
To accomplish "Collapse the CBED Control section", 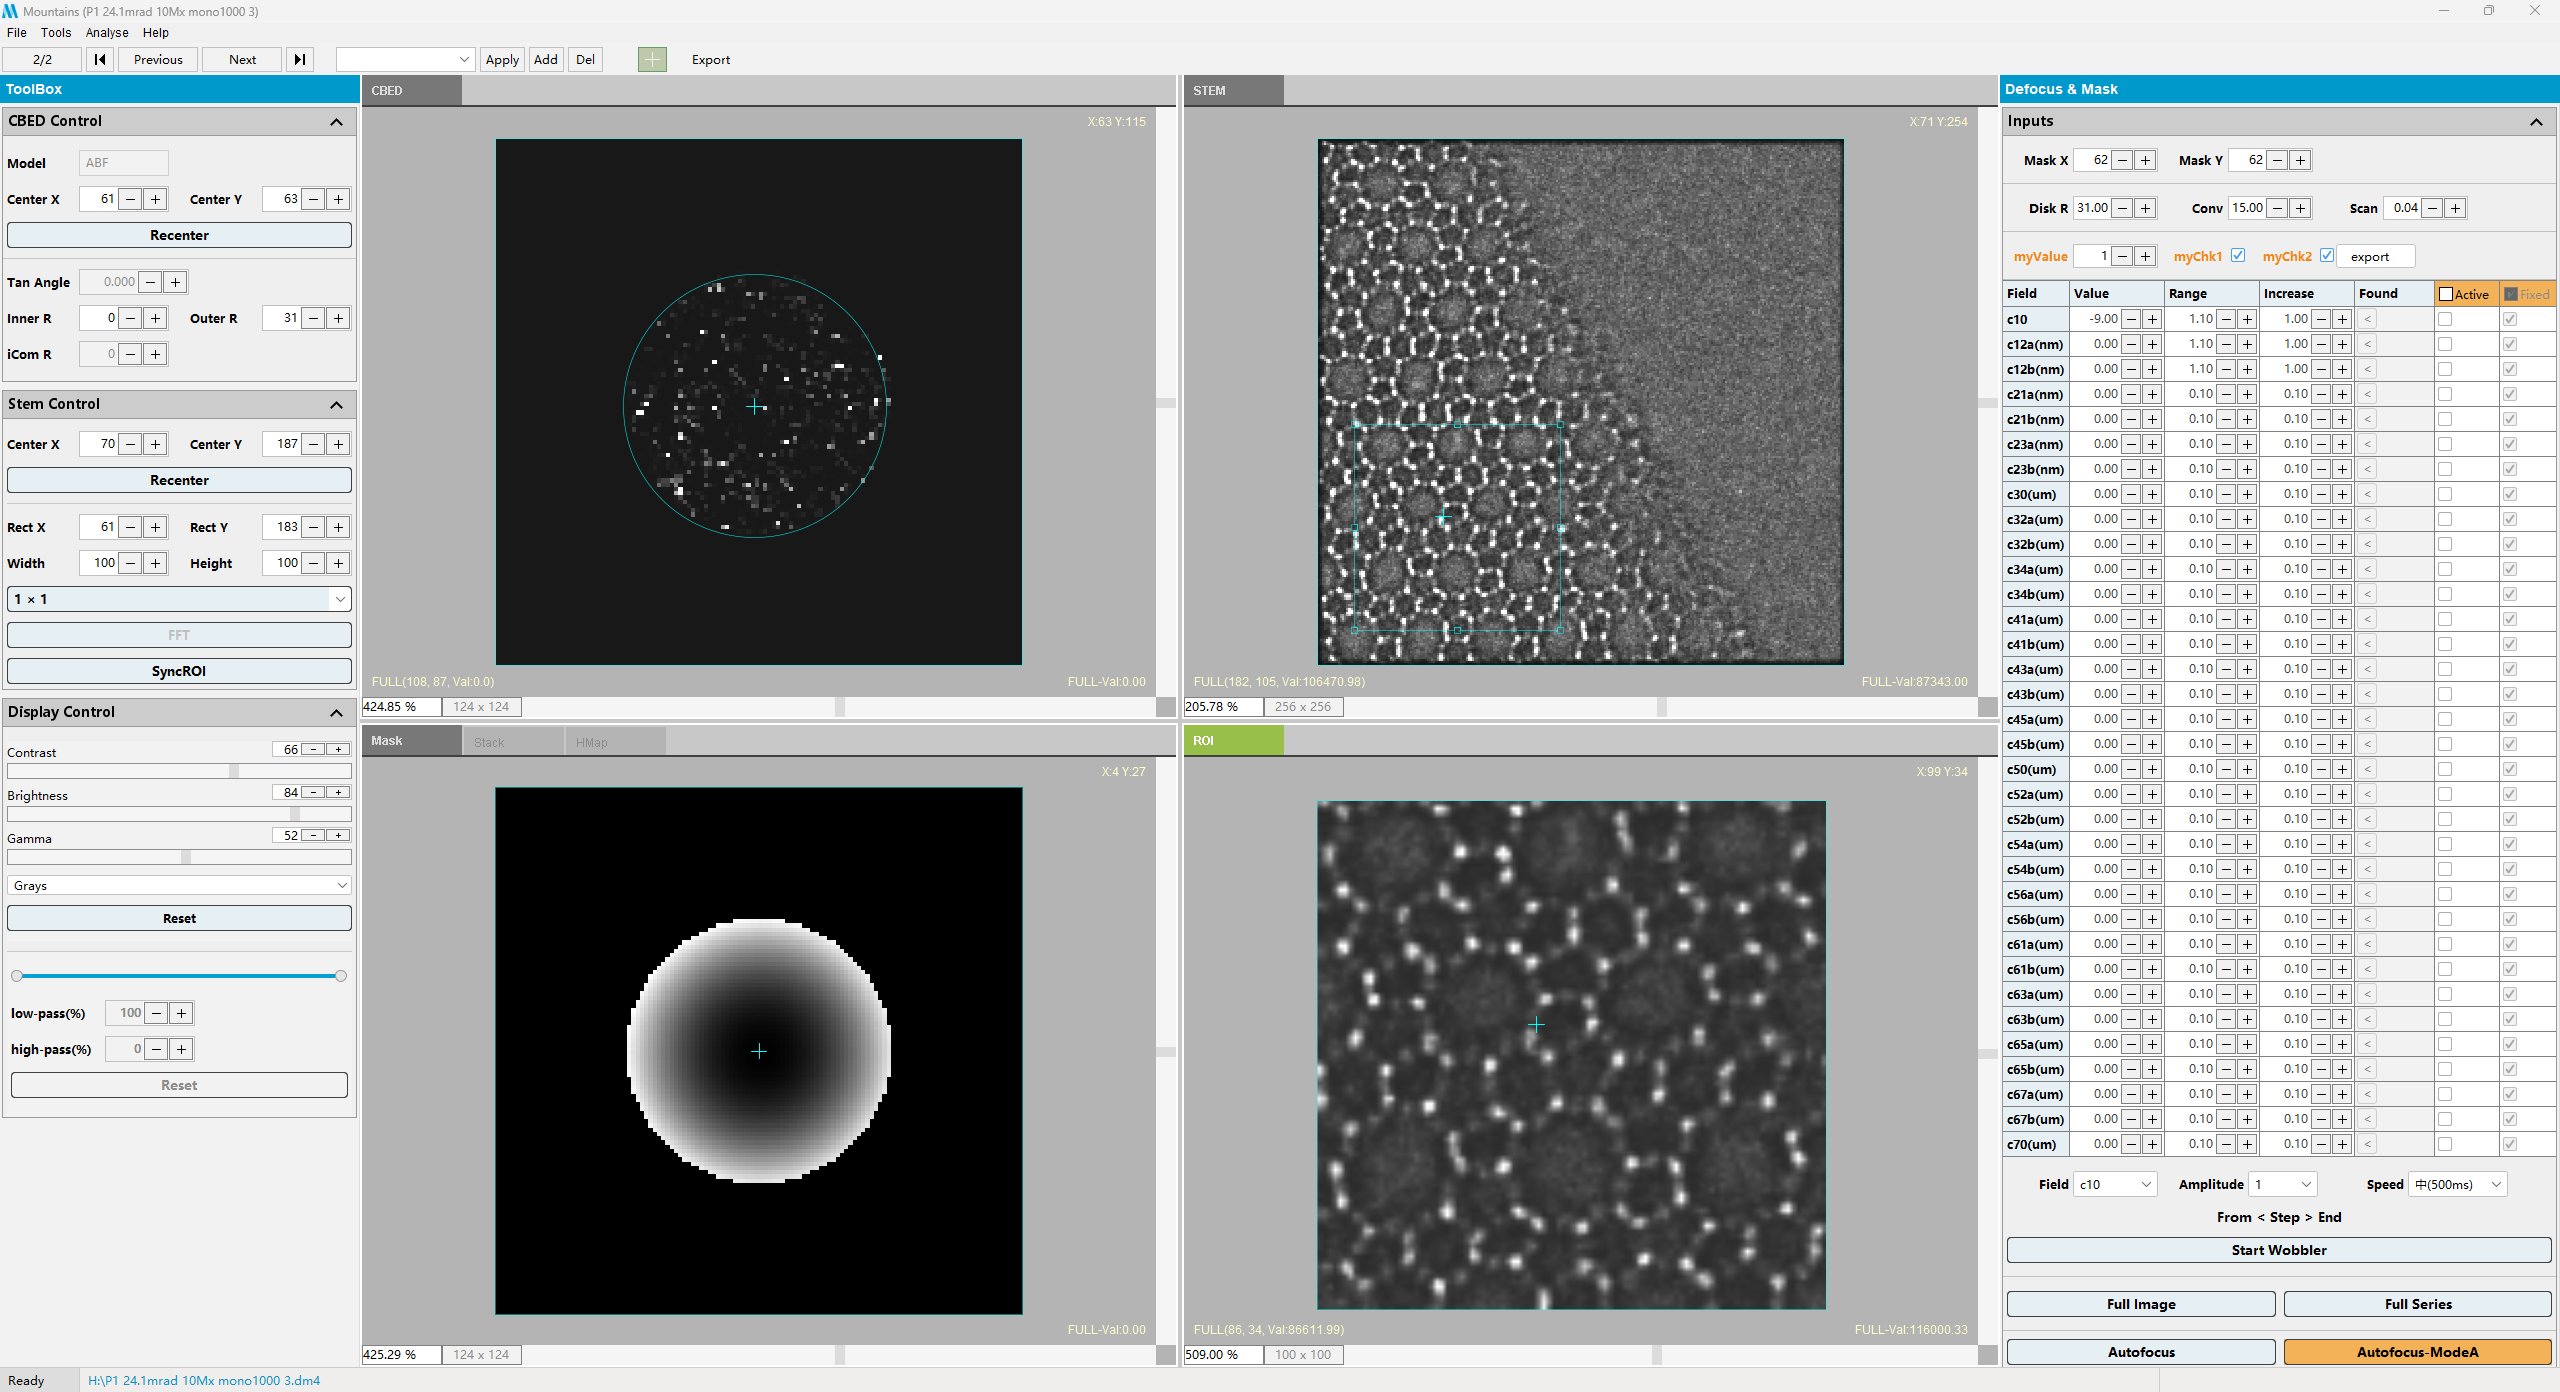I will tap(336, 122).
